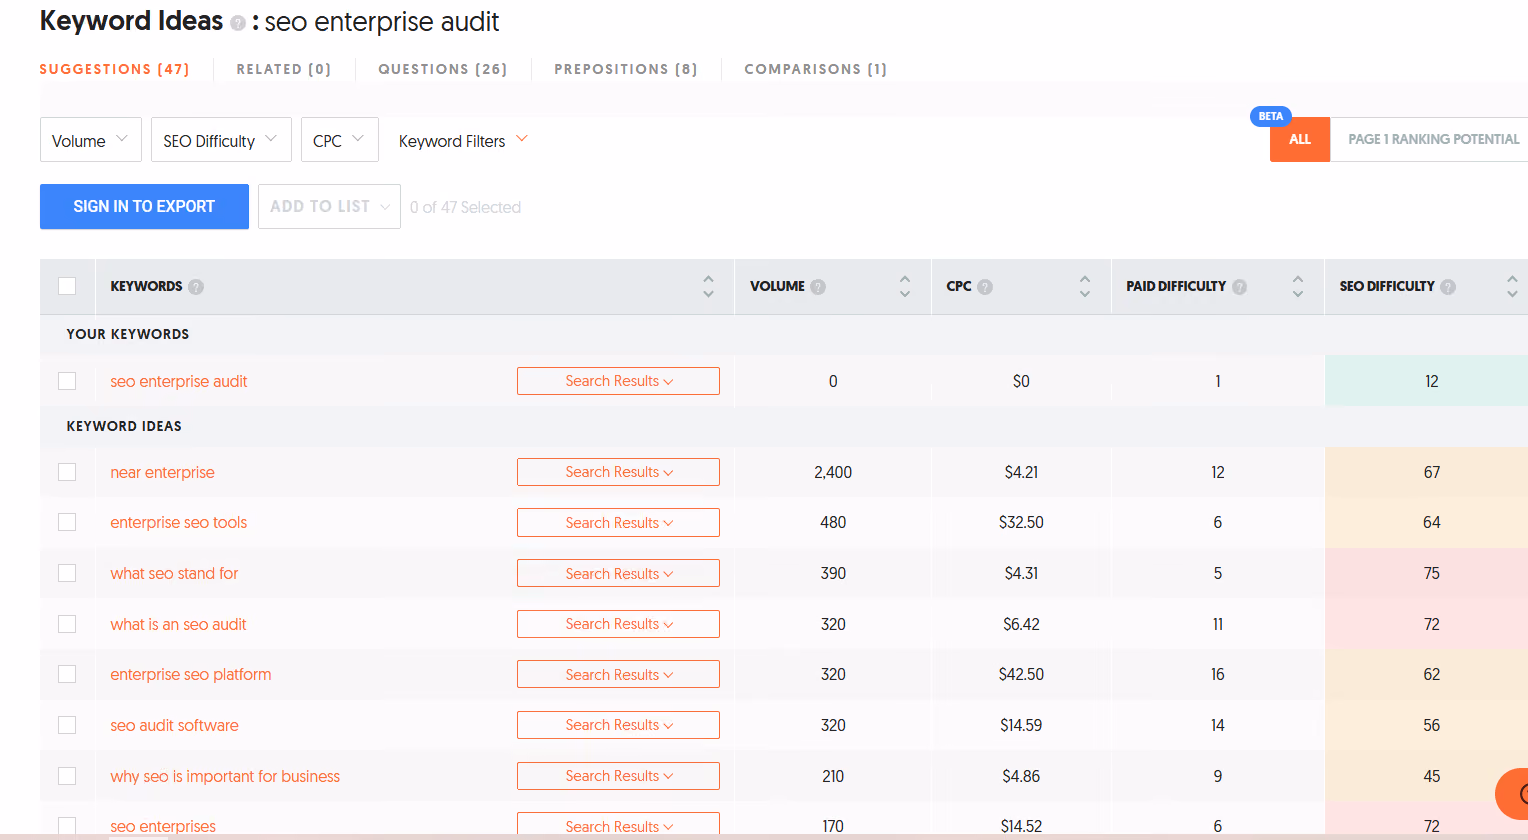Open the Volume filter dropdown

(91, 140)
